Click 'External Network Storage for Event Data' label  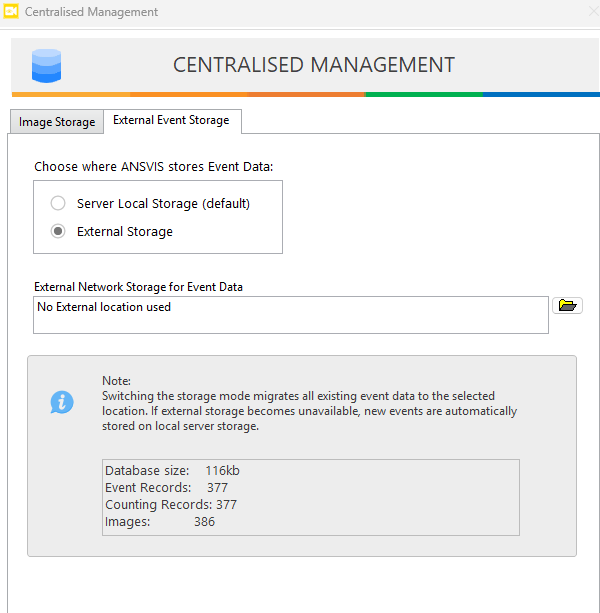[138, 287]
